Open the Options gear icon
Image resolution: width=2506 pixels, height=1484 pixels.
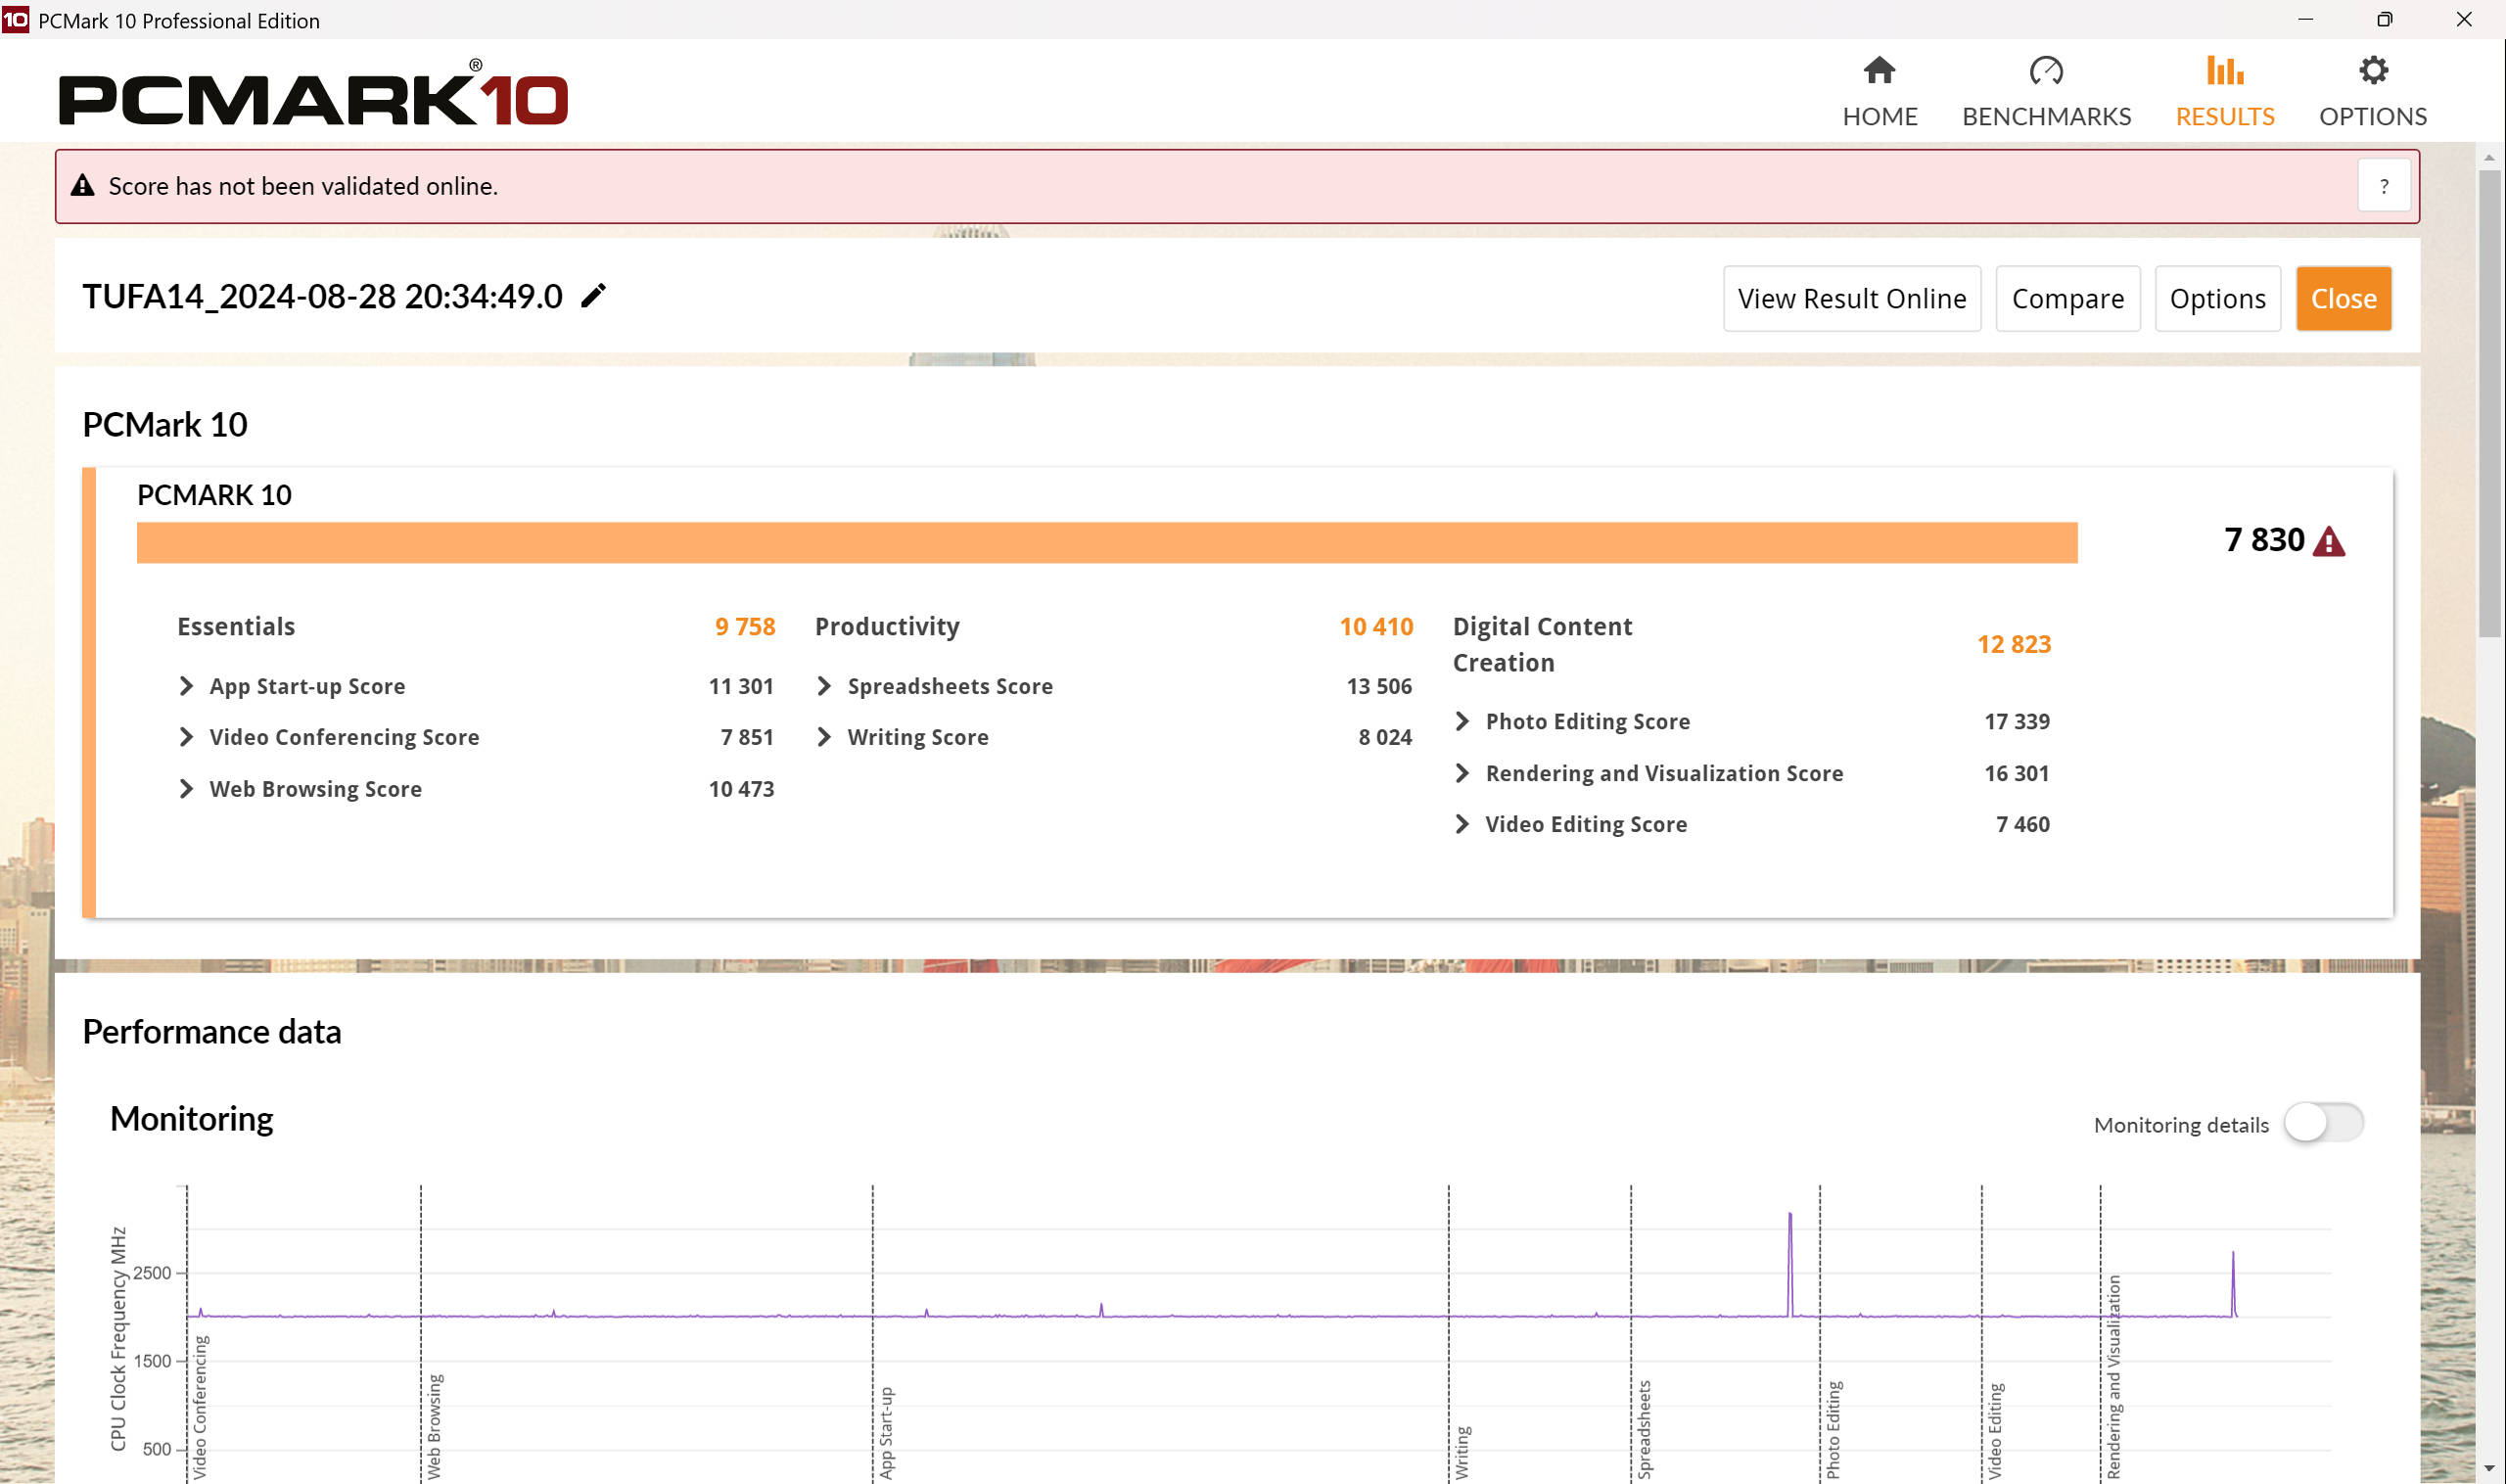(2372, 71)
